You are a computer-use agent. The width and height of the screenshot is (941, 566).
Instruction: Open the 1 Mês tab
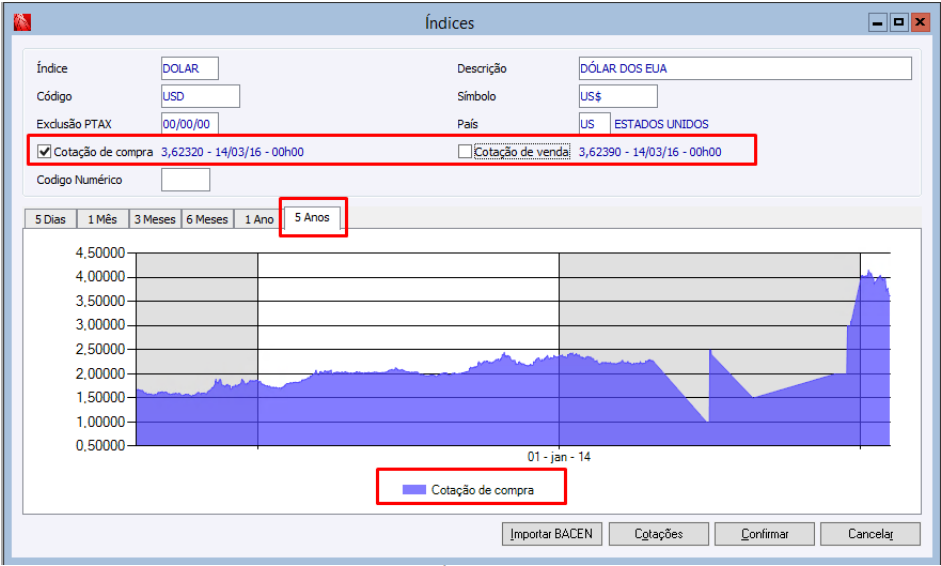[x=102, y=219]
